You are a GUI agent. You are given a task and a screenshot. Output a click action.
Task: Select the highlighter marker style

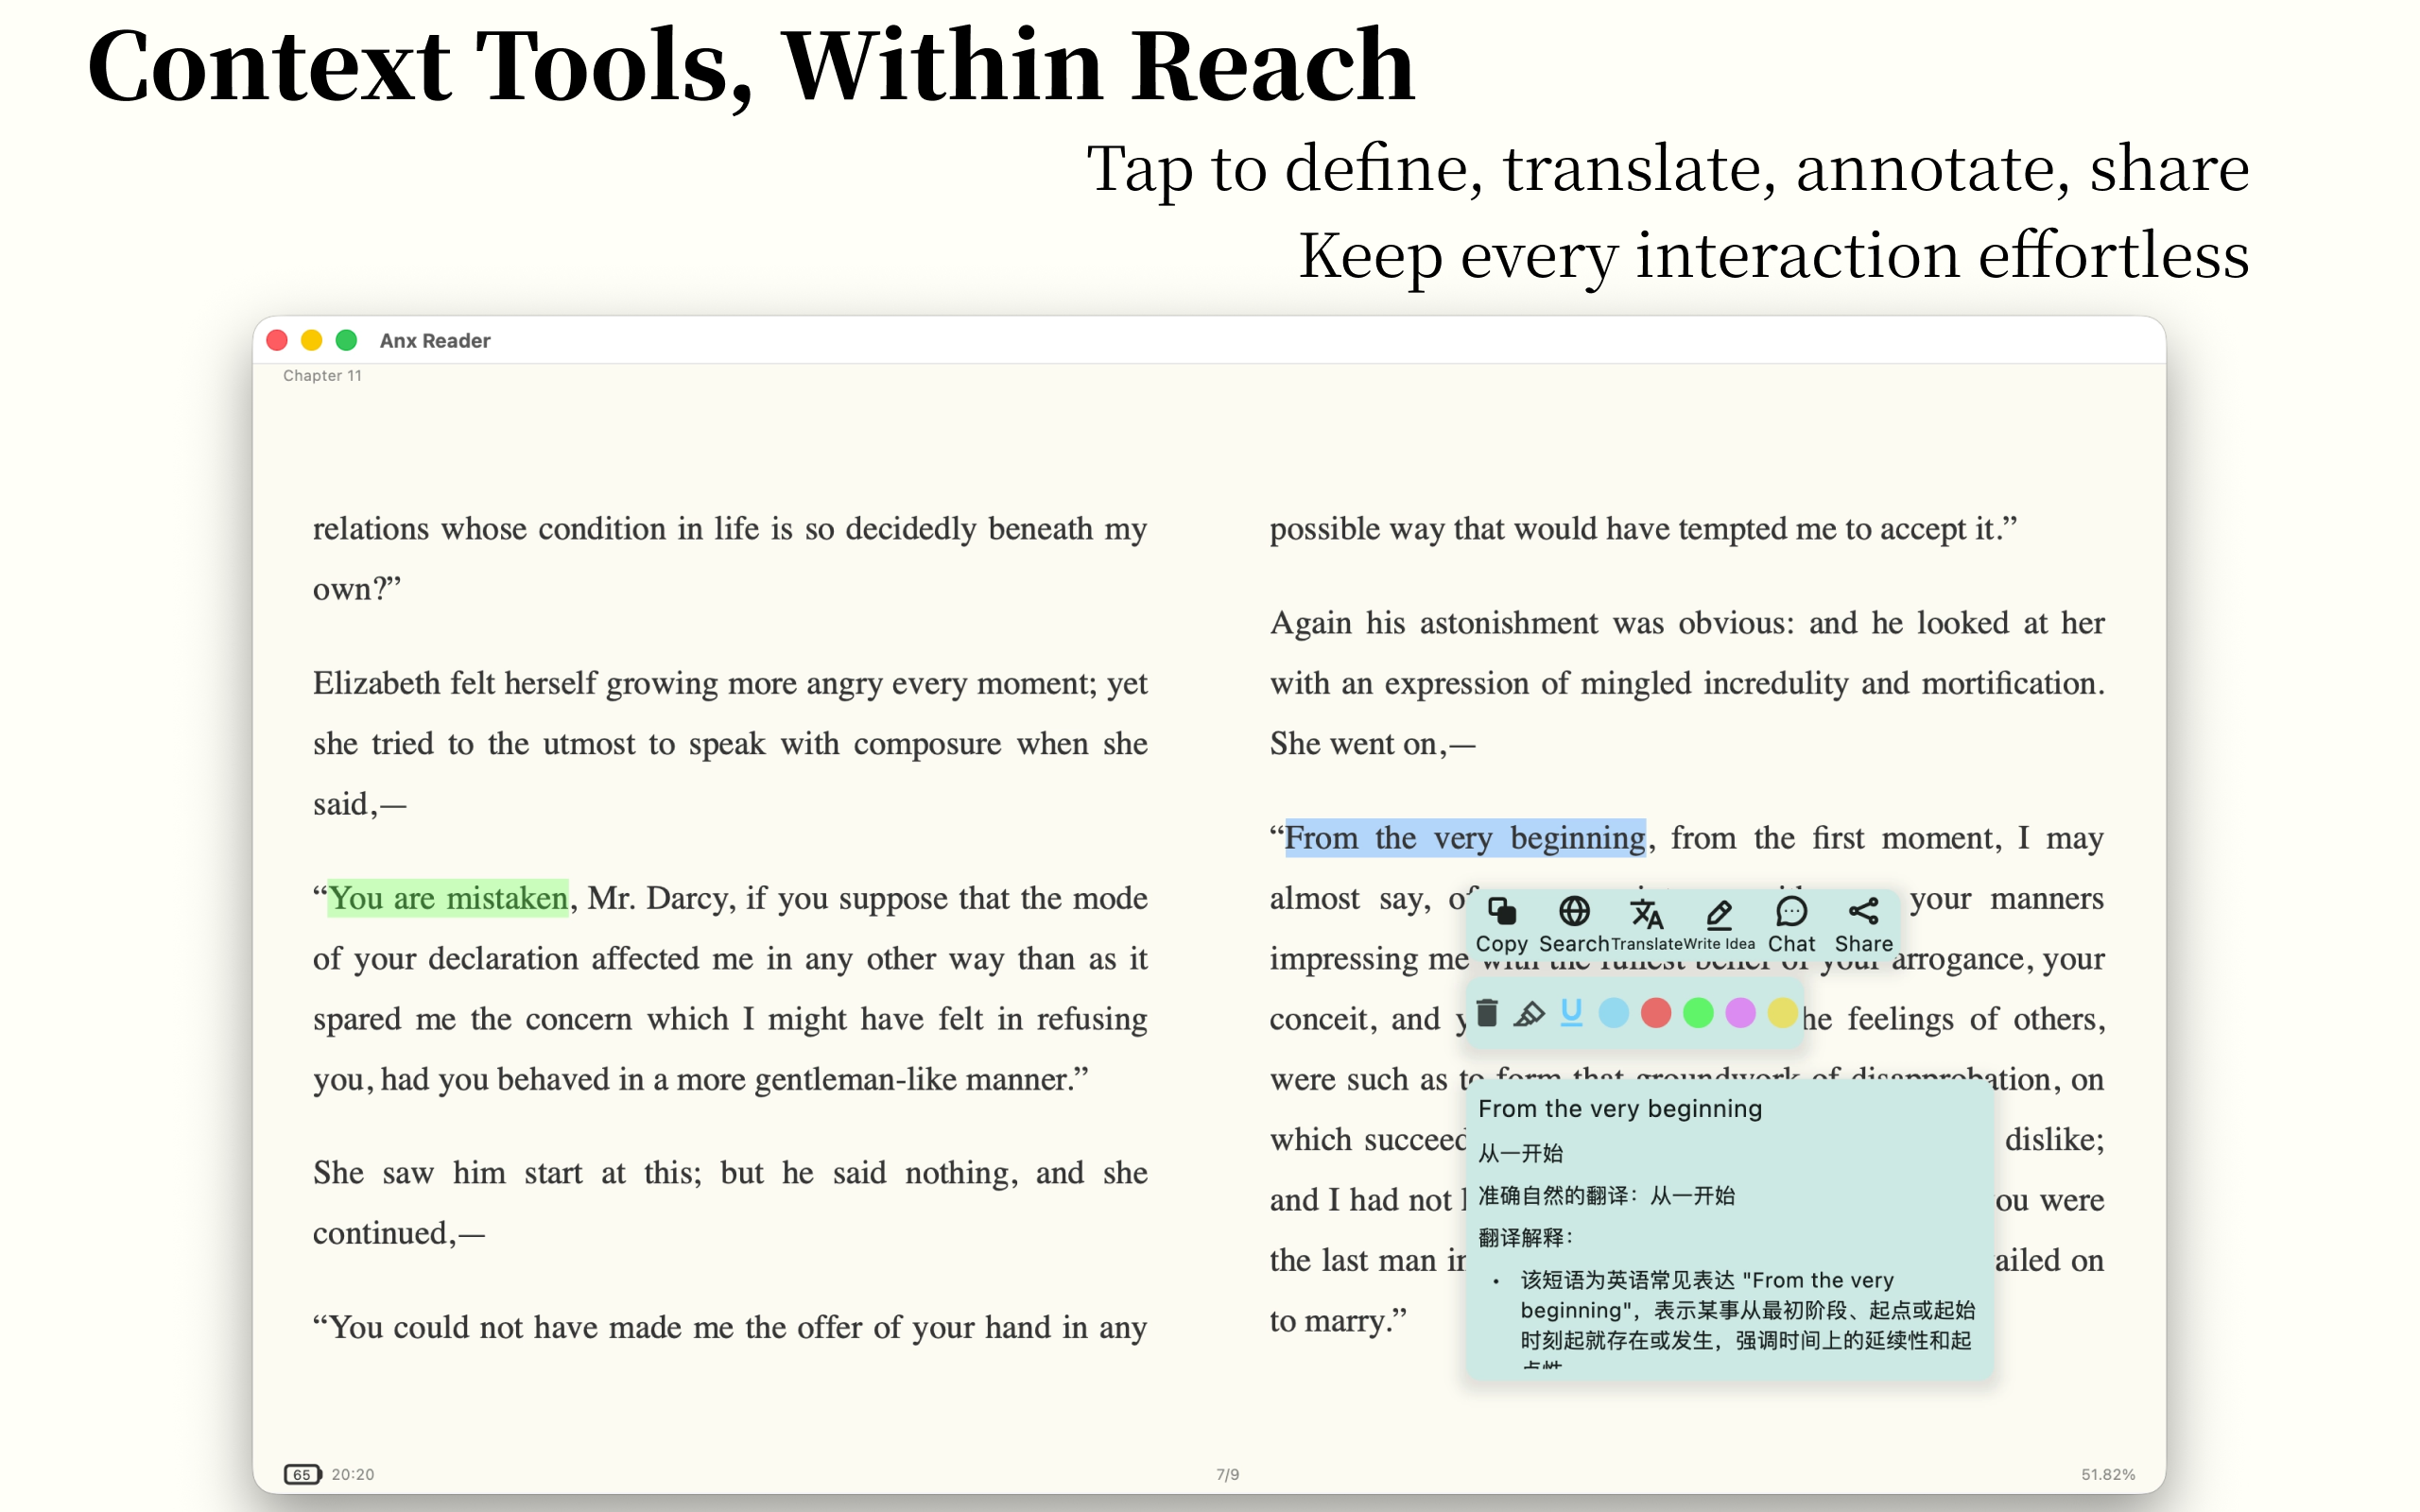point(1529,1013)
